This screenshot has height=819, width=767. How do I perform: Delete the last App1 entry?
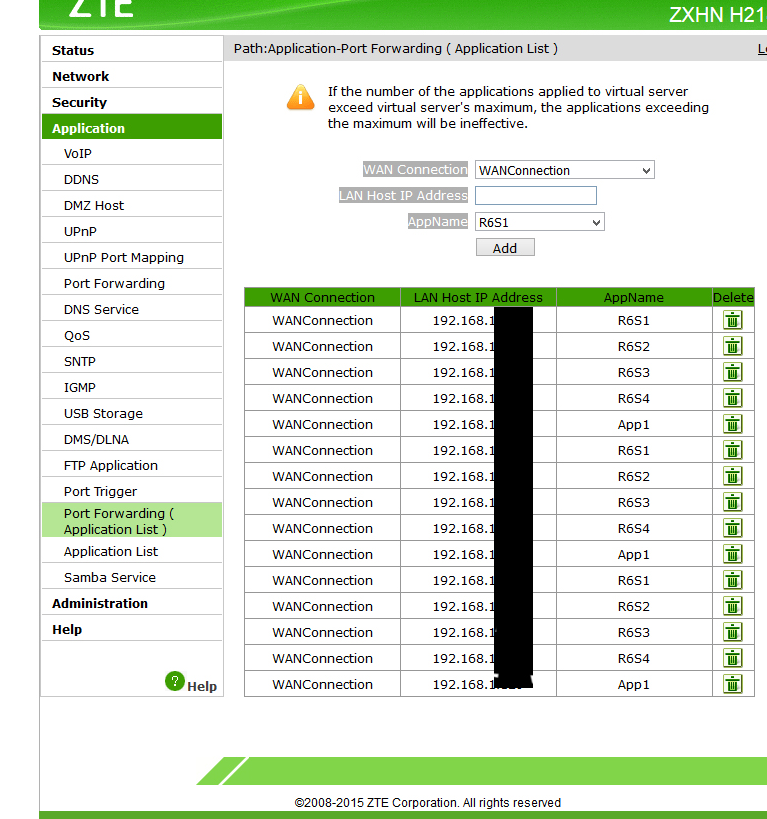(733, 684)
